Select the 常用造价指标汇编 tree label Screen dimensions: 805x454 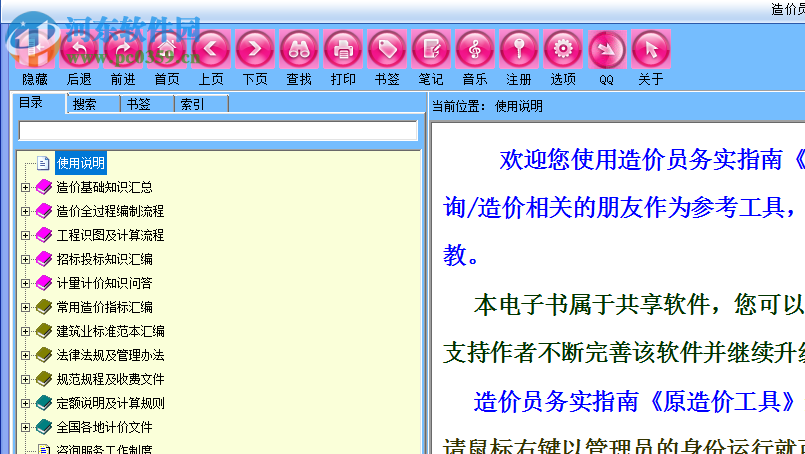pyautogui.click(x=104, y=307)
